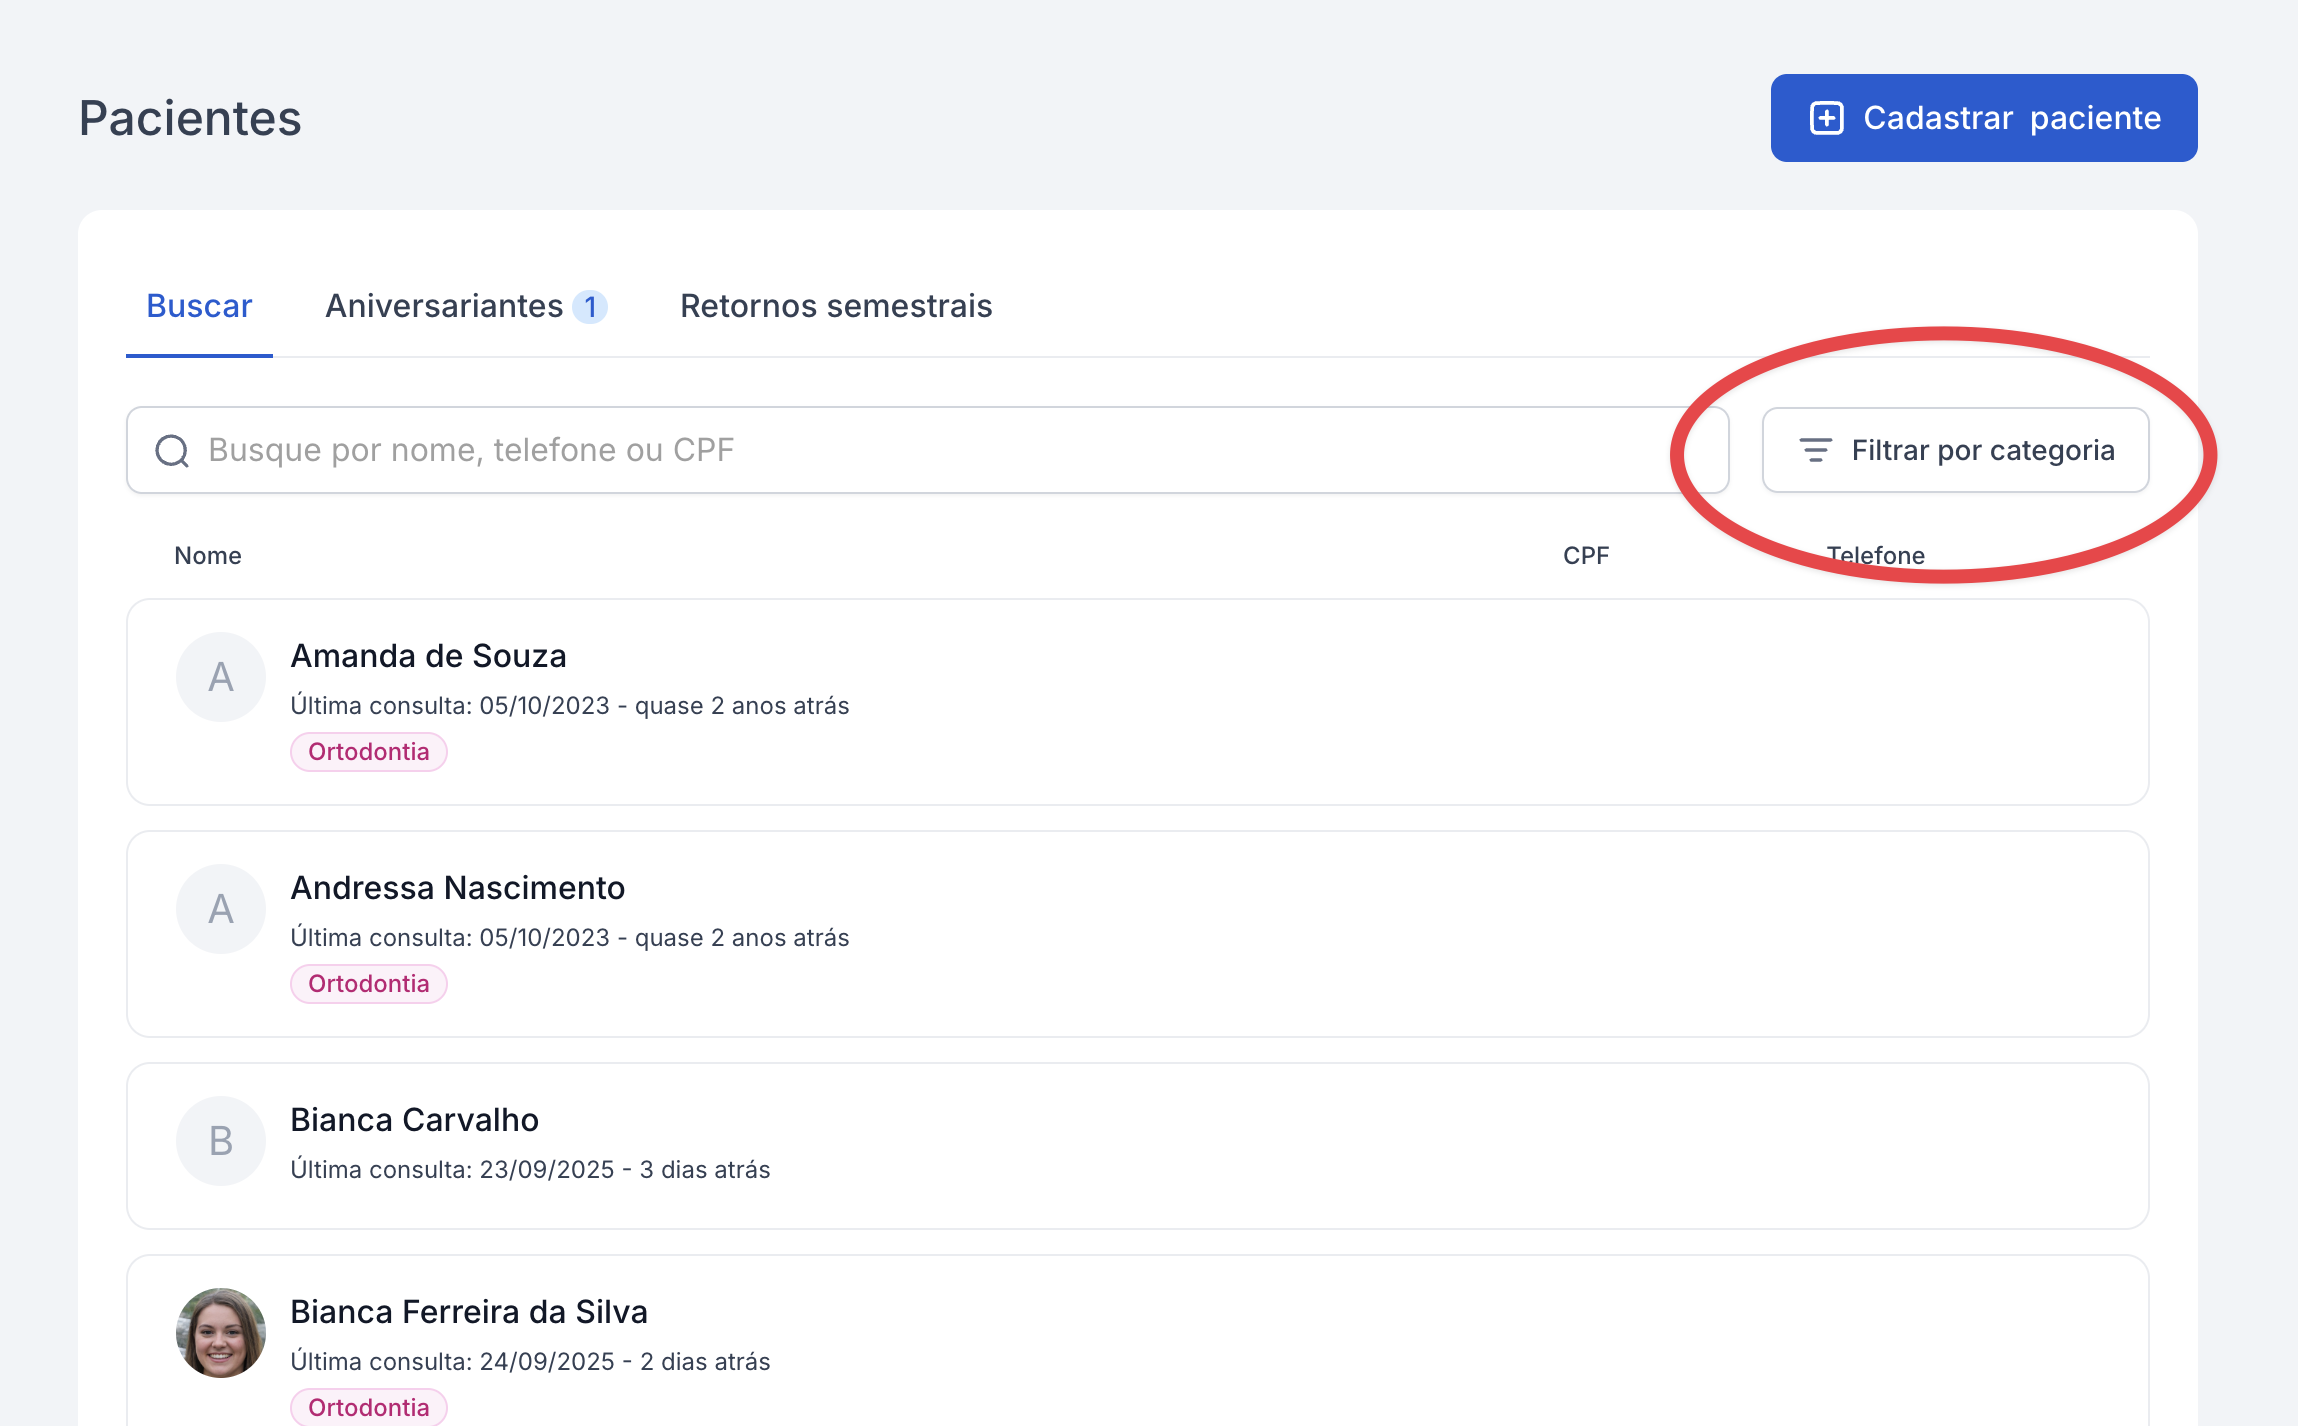
Task: Open Bianca Ferreira da Silva's profile photo
Action: (221, 1333)
